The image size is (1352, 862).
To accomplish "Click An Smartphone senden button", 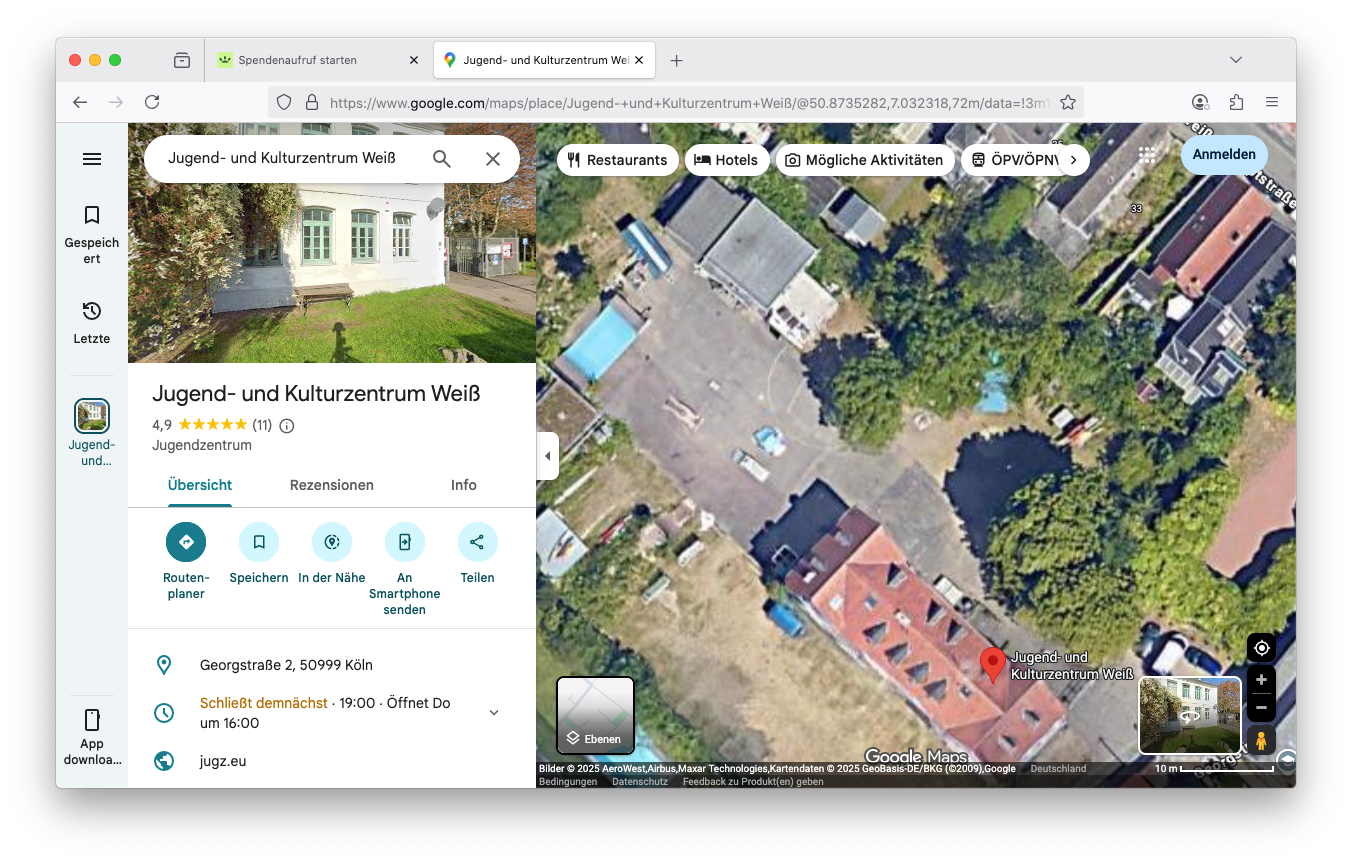I will coord(405,542).
